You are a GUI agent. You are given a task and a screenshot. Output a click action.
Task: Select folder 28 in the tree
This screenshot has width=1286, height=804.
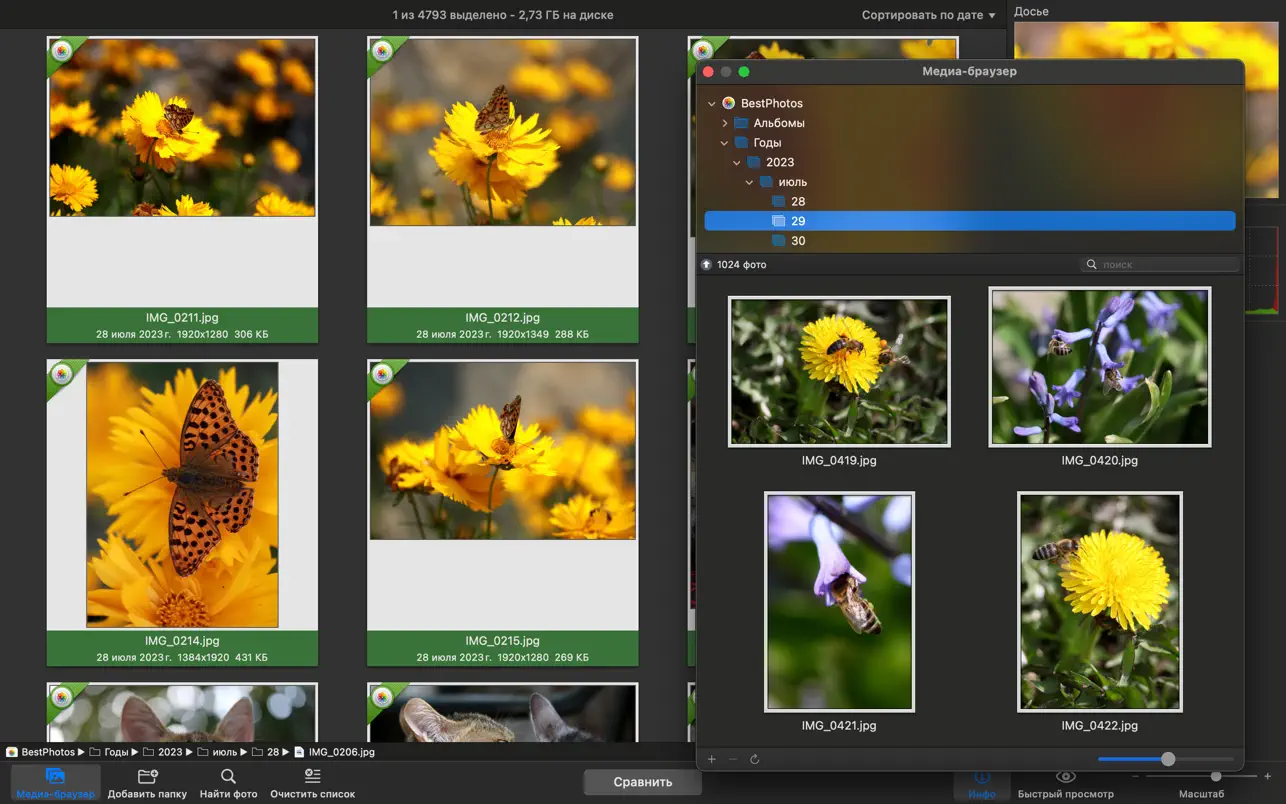pos(969,201)
